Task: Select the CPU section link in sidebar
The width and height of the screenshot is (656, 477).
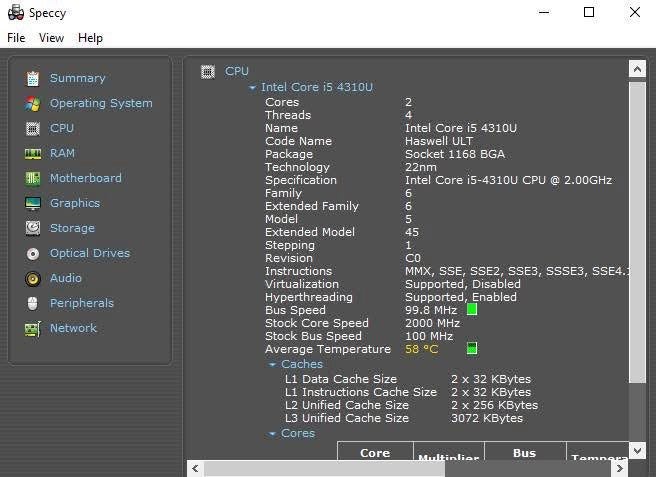Action: click(x=62, y=128)
